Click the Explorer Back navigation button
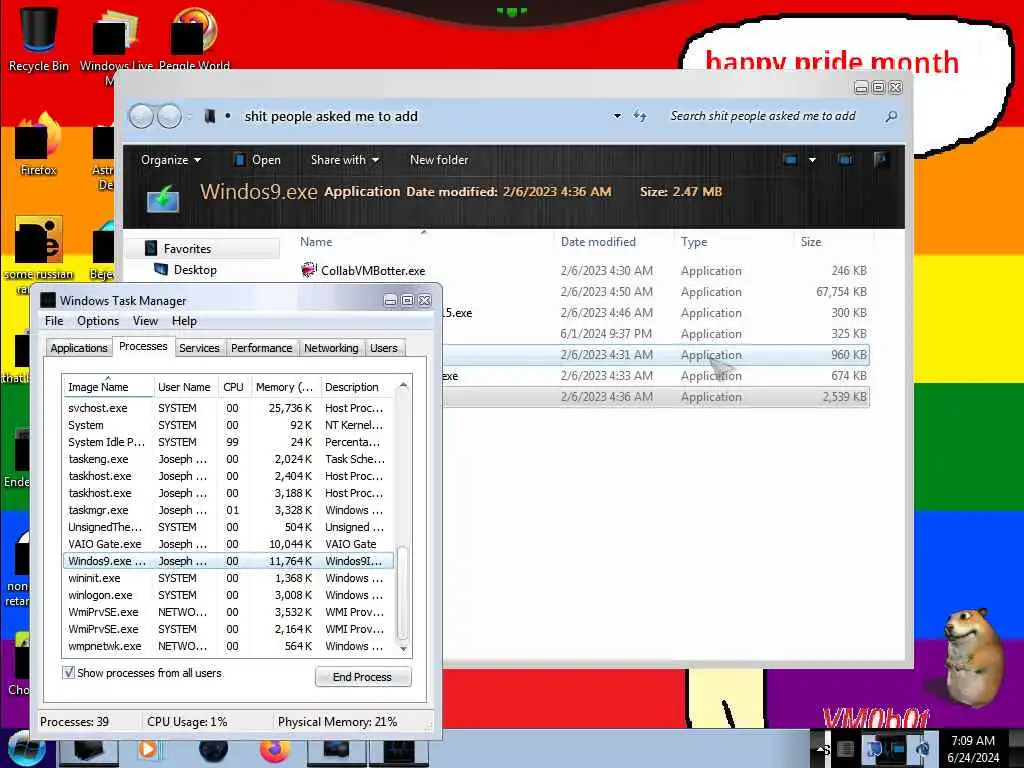 point(141,116)
